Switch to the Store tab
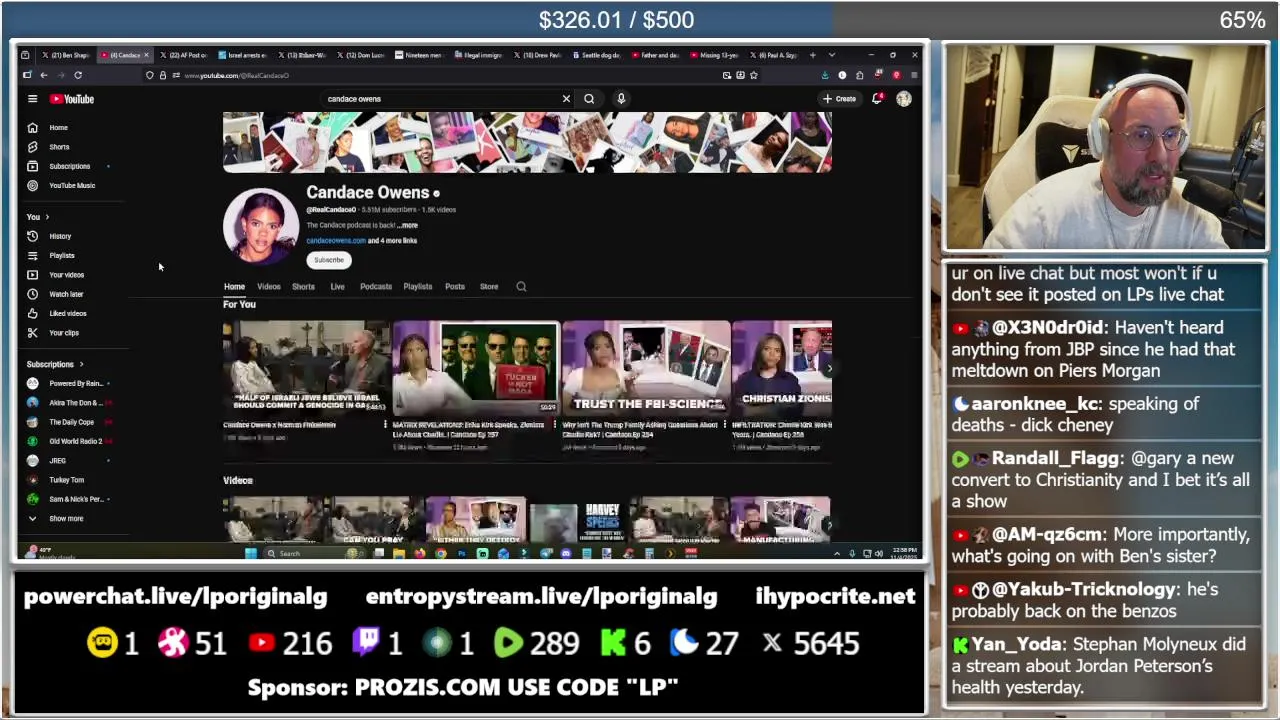The image size is (1280, 720). coord(489,287)
